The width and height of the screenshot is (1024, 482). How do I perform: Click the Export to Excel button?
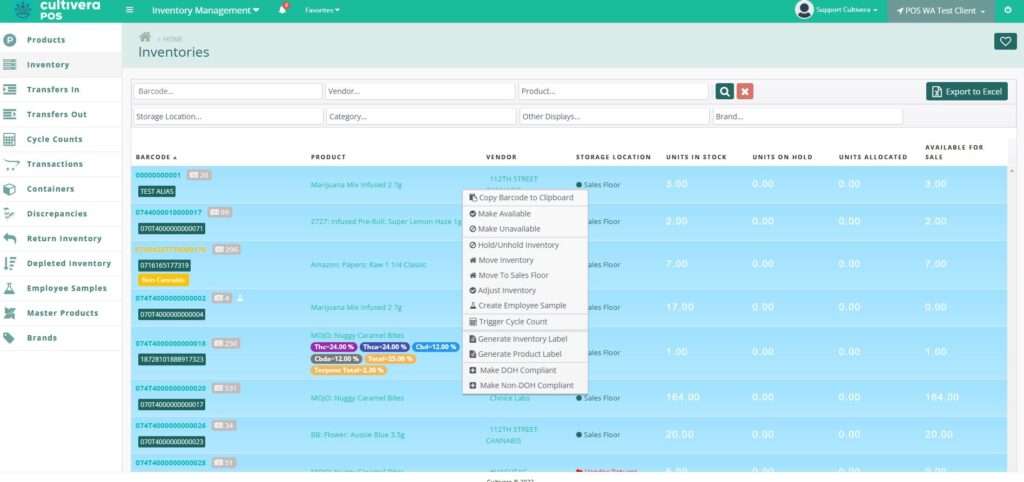click(966, 92)
